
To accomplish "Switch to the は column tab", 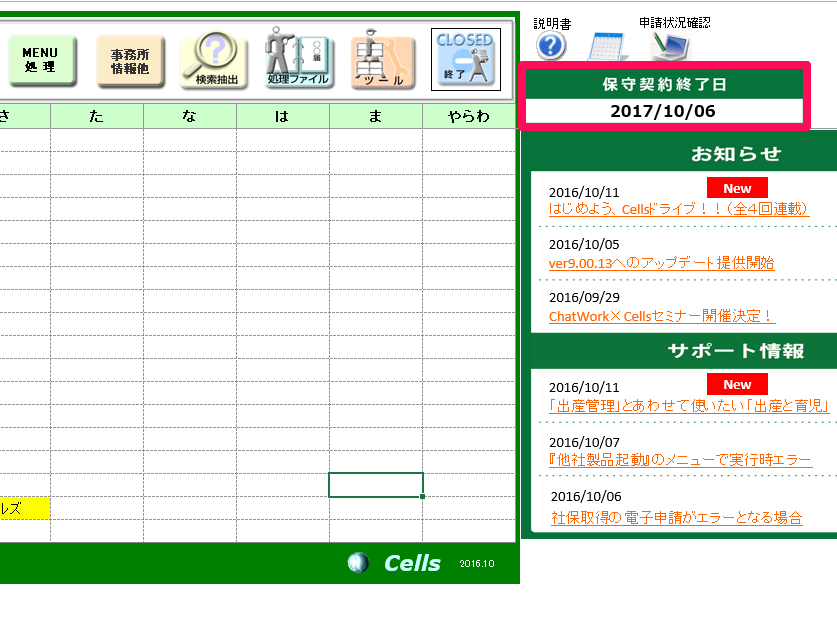I will [x=282, y=116].
